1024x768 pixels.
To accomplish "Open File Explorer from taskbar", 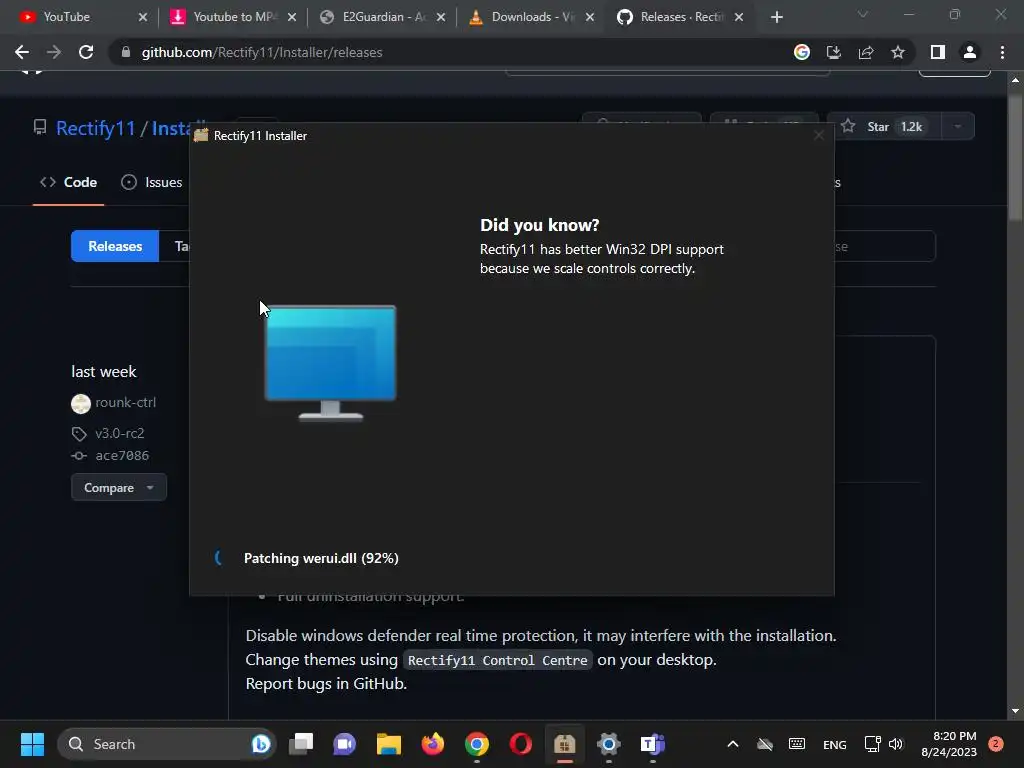I will coord(389,744).
